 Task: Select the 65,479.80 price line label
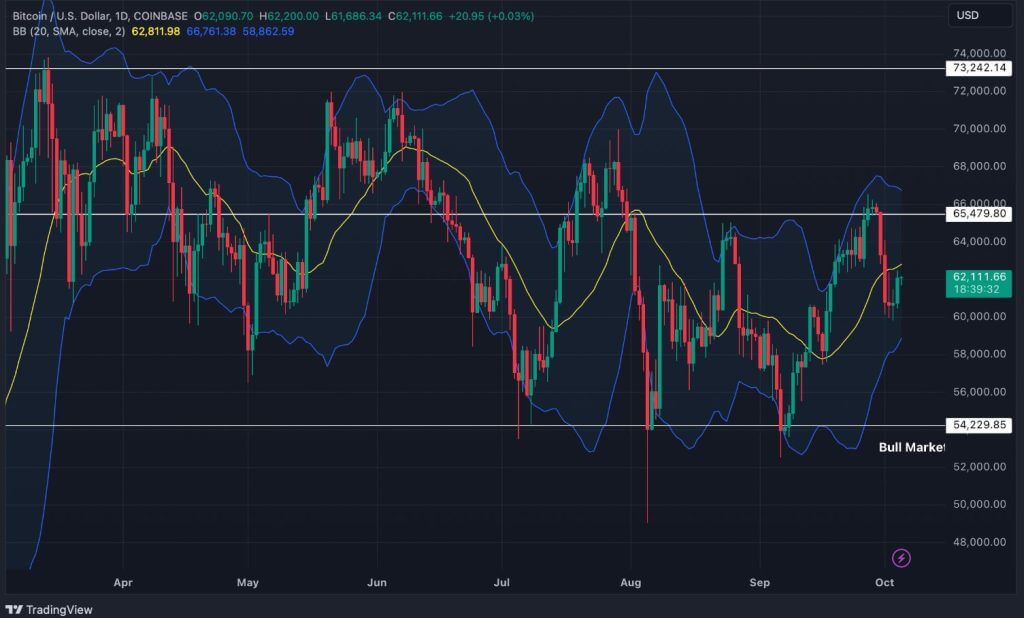[x=978, y=214]
